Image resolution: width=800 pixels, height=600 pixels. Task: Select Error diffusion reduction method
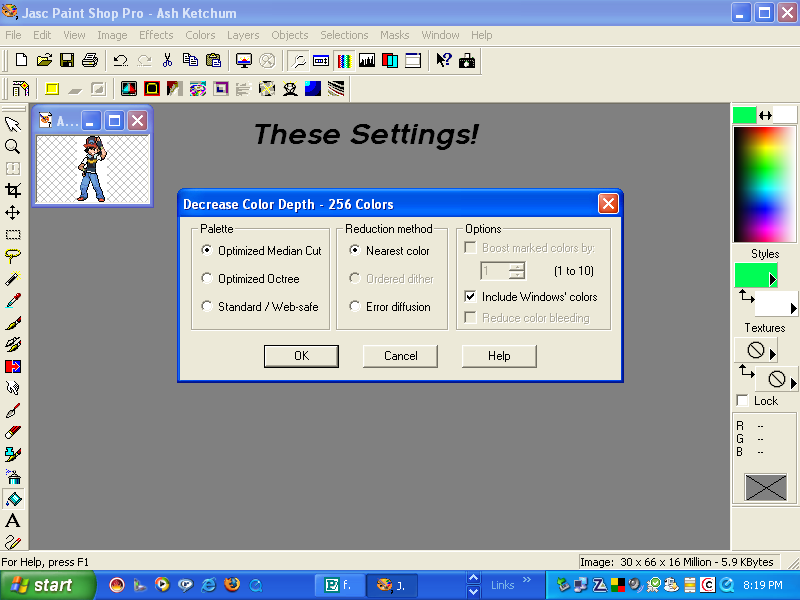tap(390, 307)
